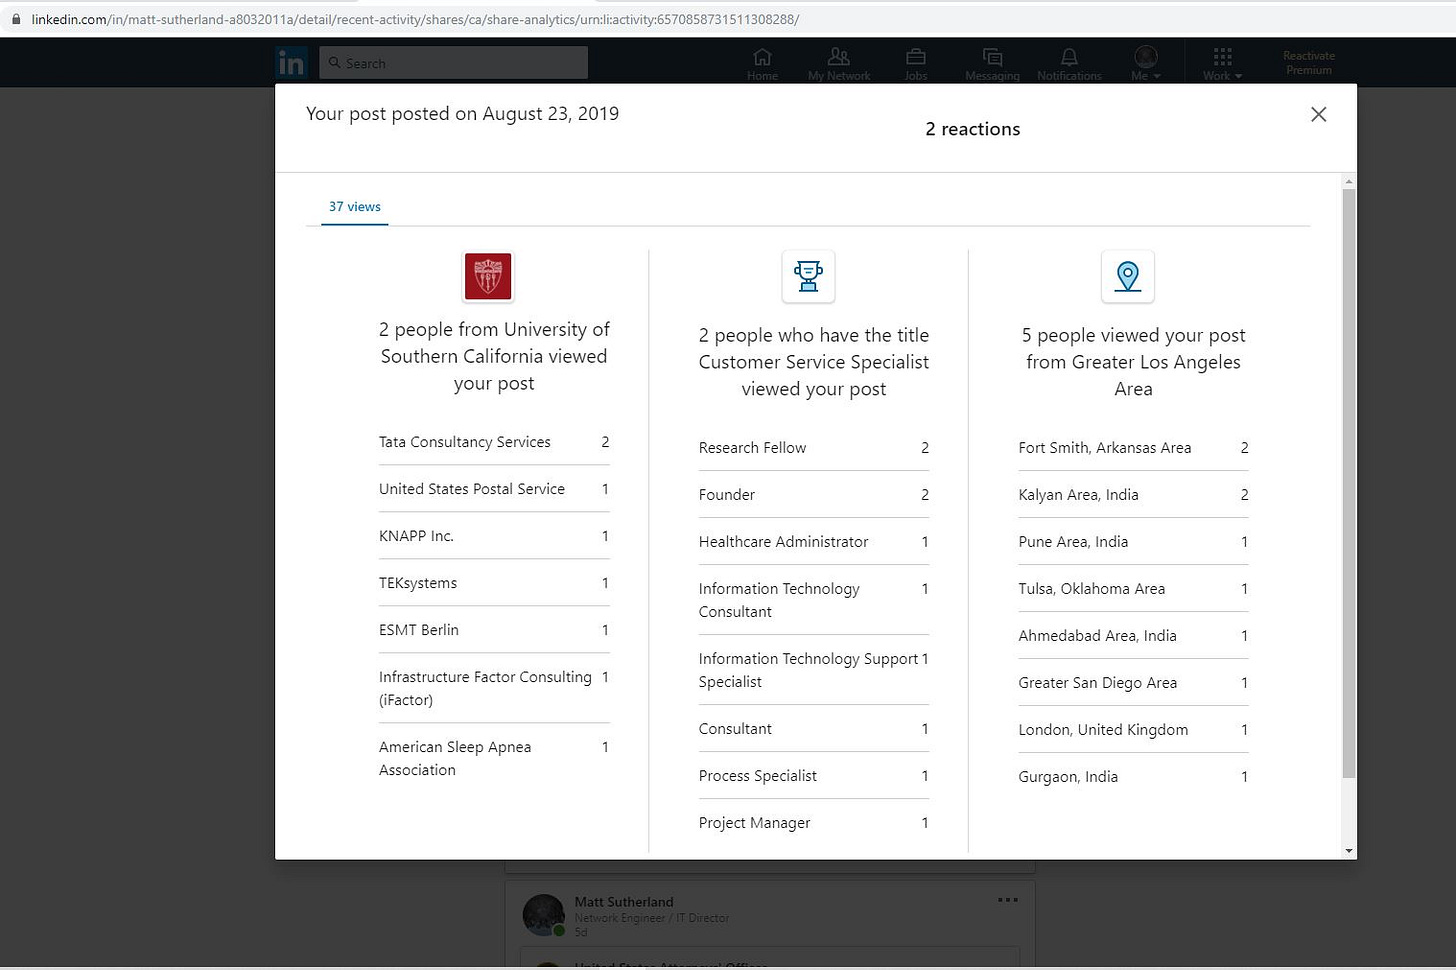The image size is (1456, 970).
Task: Click 'Process Specialist' row
Action: tap(814, 776)
